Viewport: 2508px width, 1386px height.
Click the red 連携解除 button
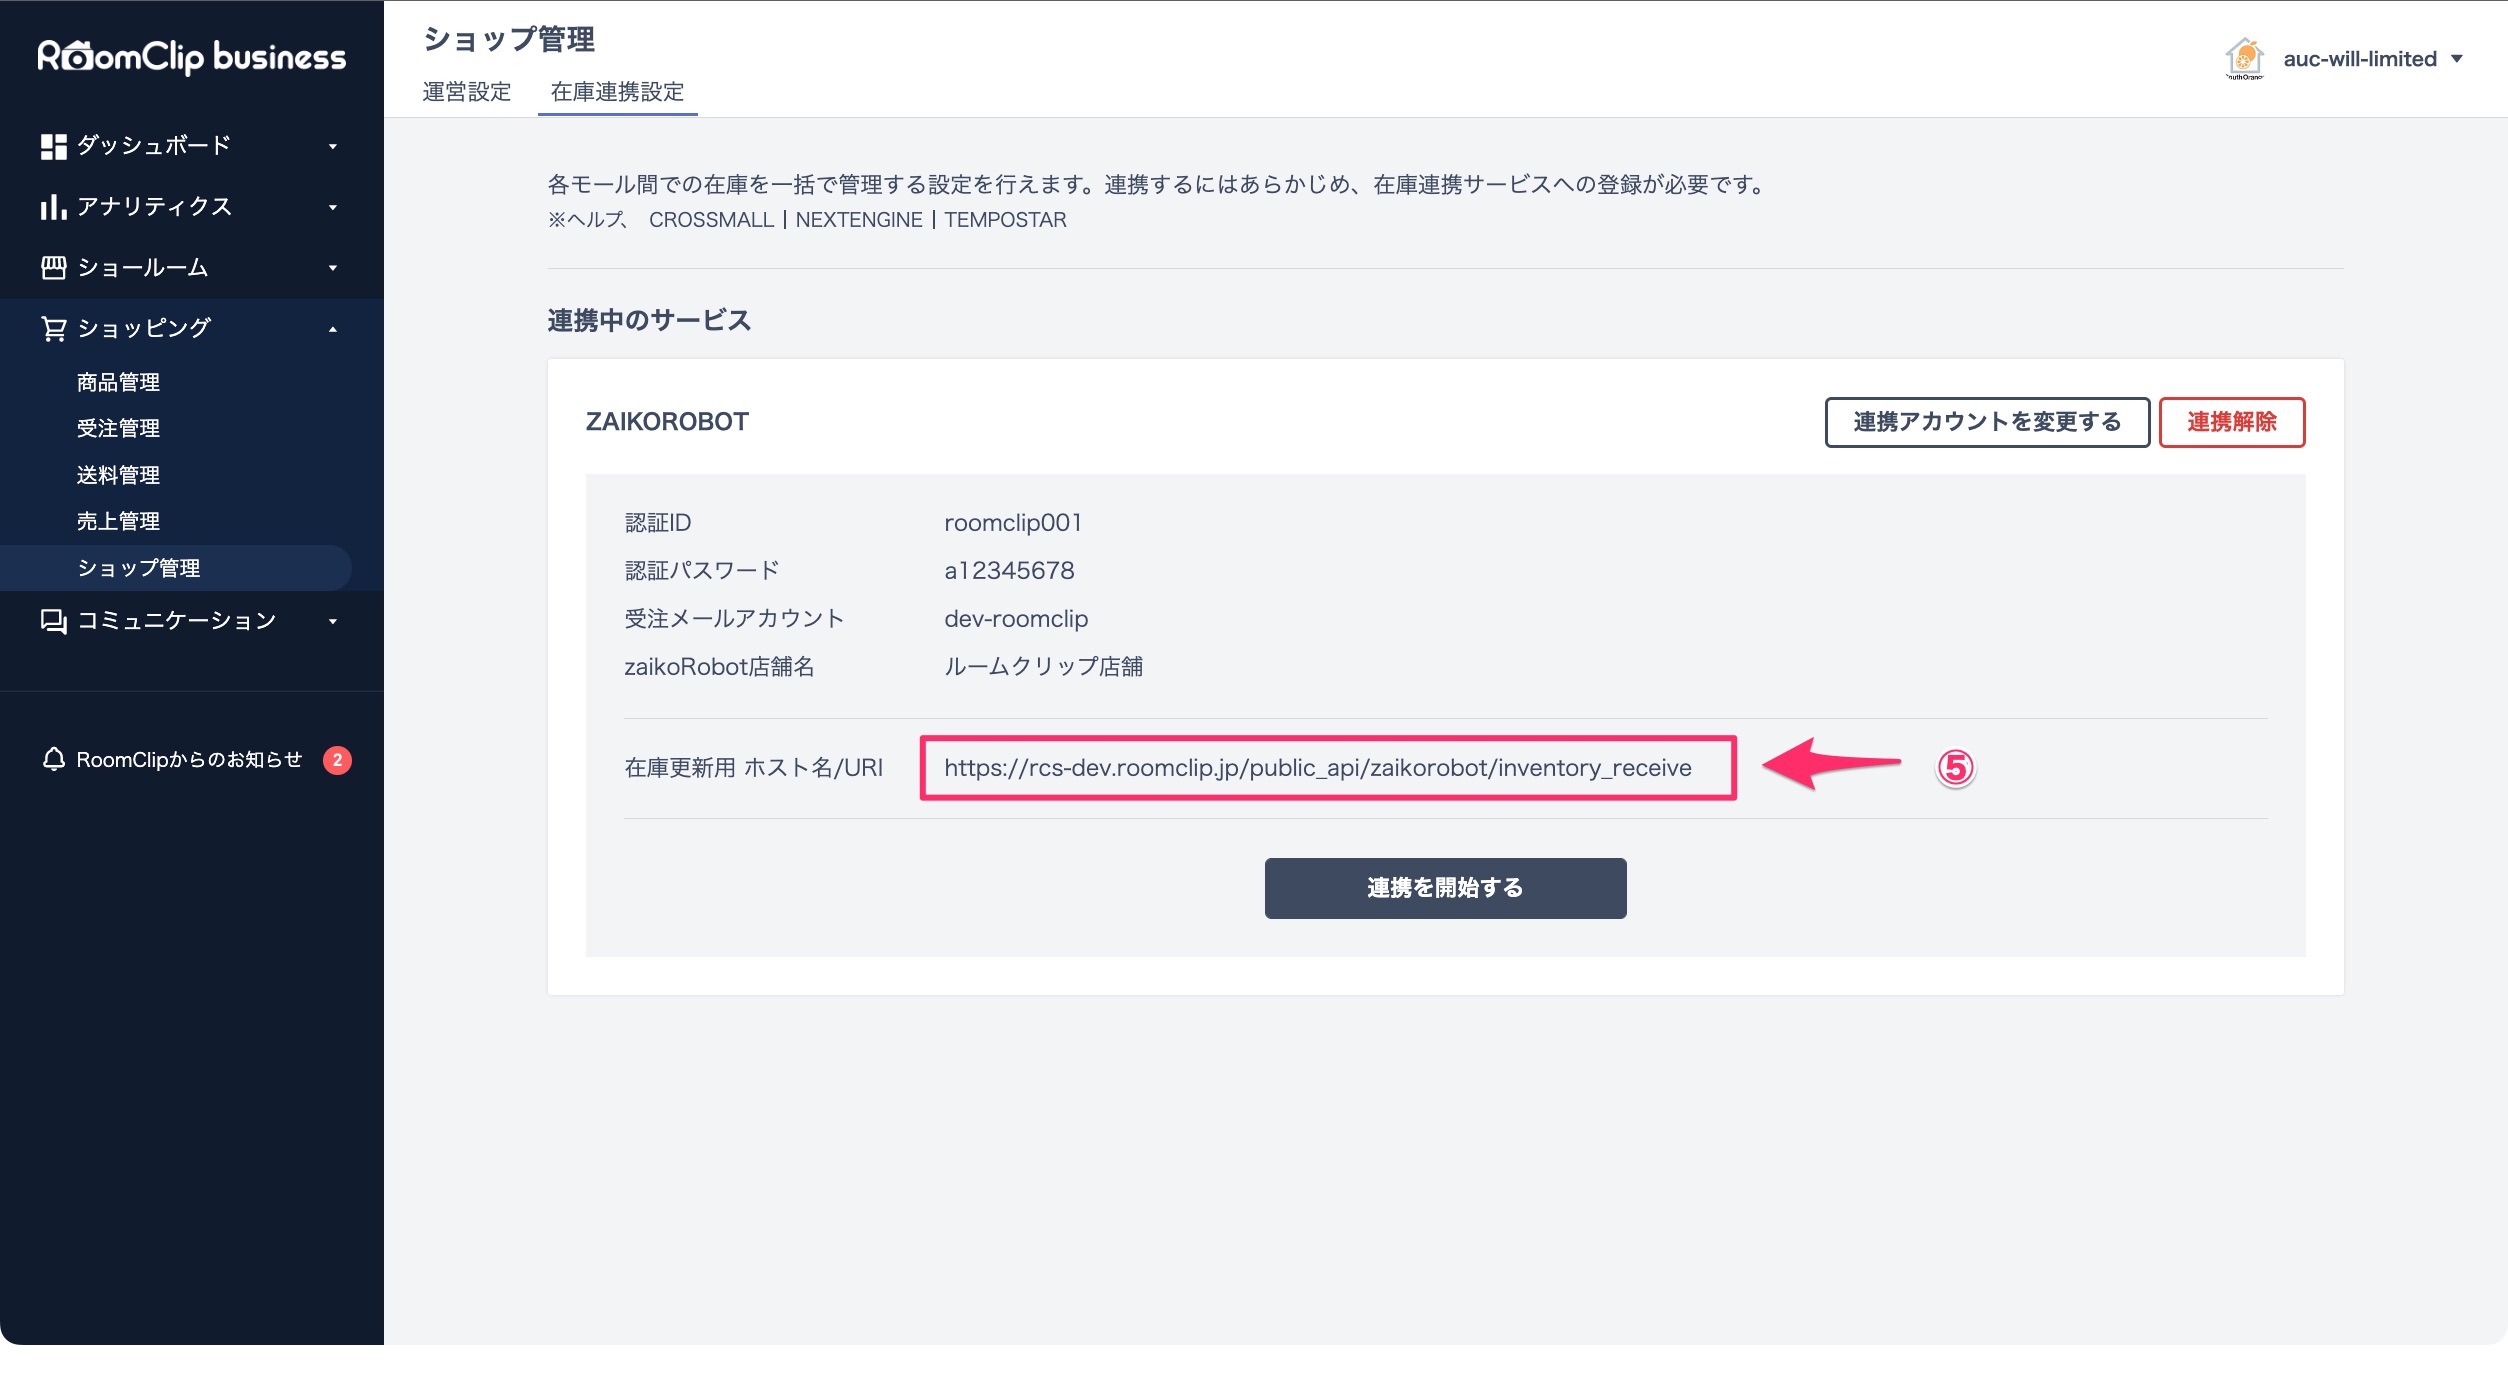pos(2231,422)
